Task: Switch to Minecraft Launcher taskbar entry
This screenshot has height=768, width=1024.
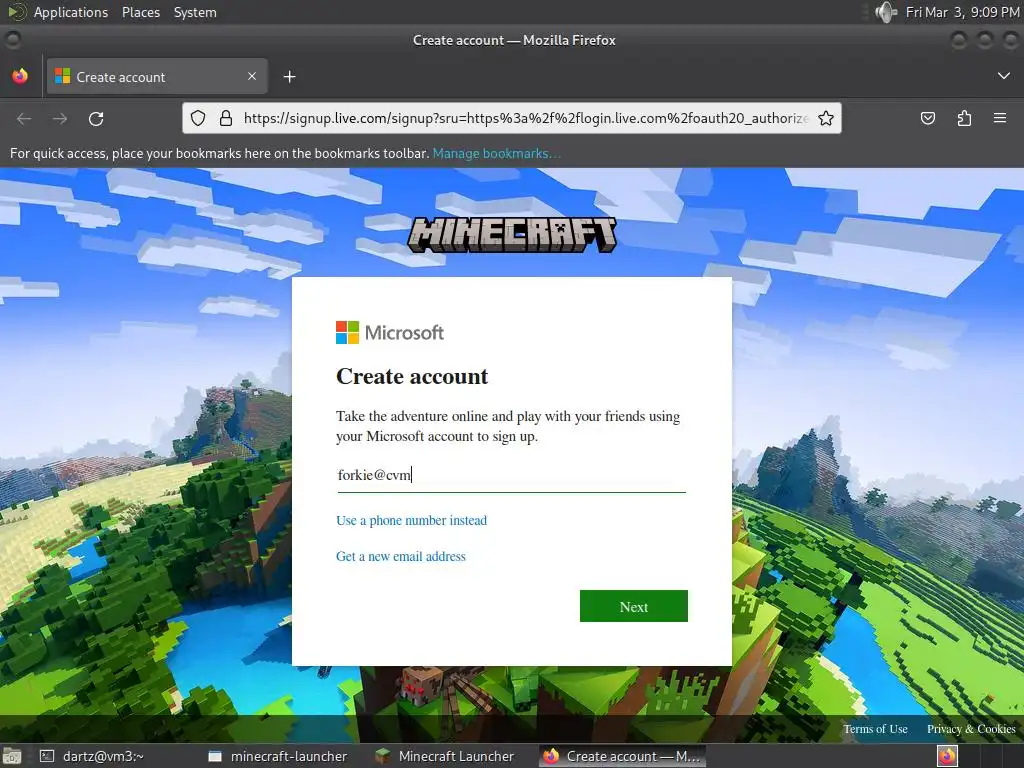Action: click(x=447, y=756)
